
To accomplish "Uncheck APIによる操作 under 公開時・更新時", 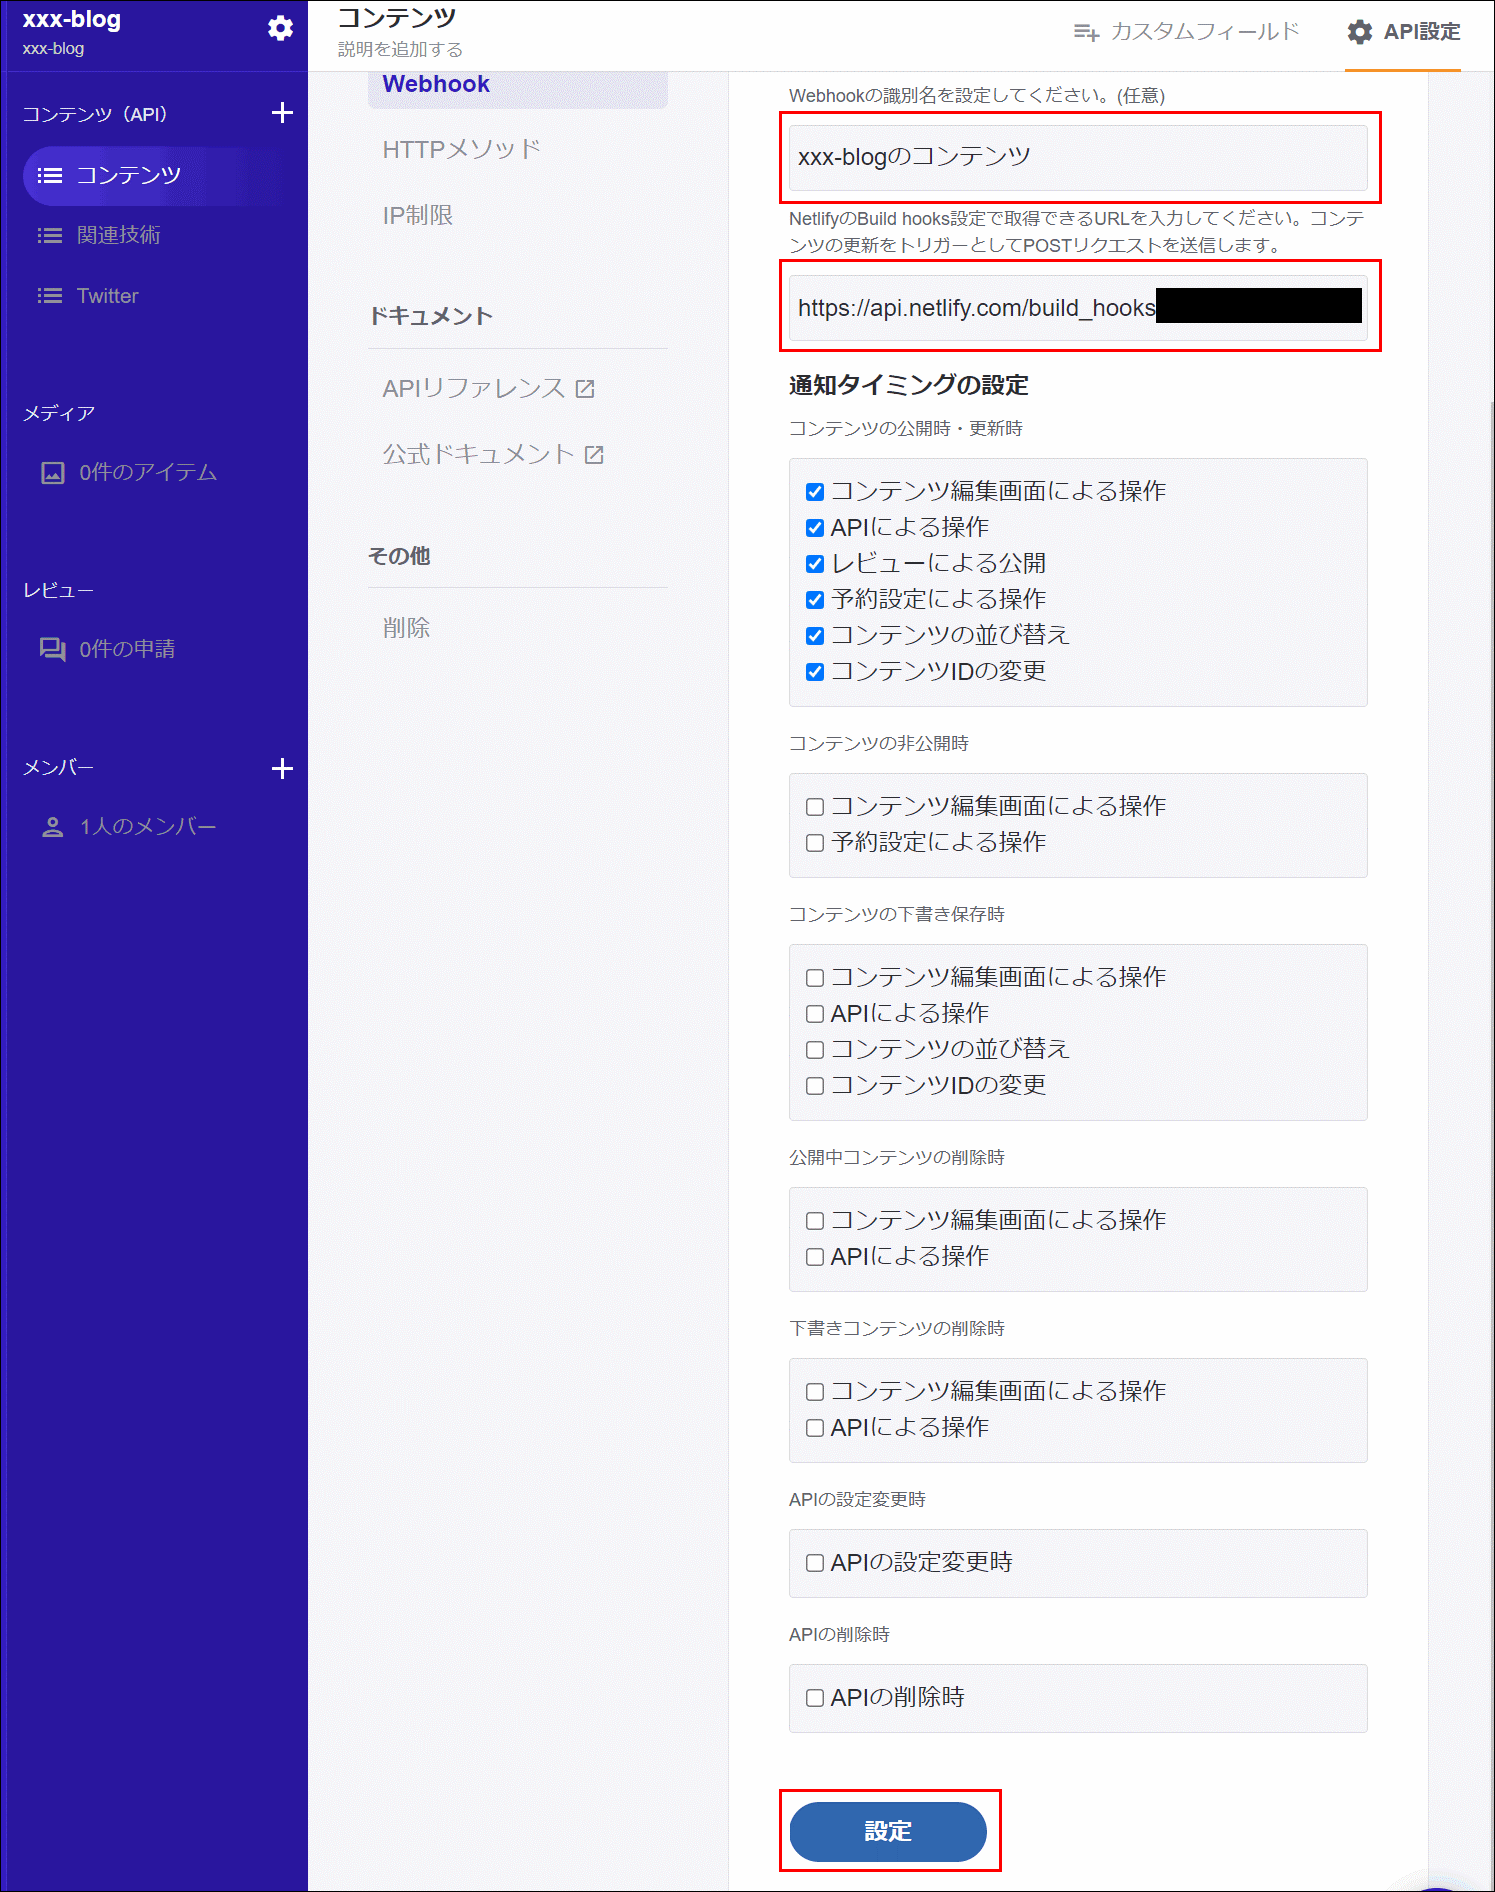I will coord(815,528).
